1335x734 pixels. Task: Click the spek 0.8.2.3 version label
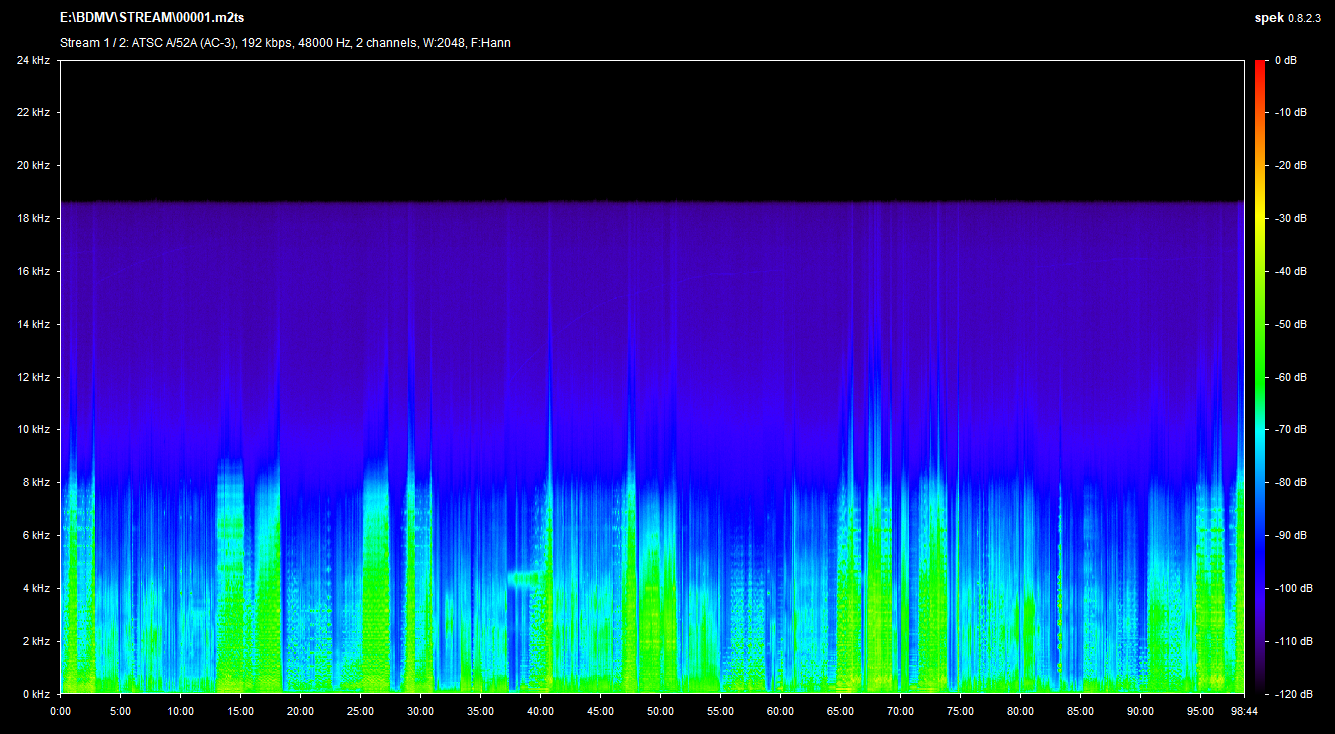pos(1288,18)
